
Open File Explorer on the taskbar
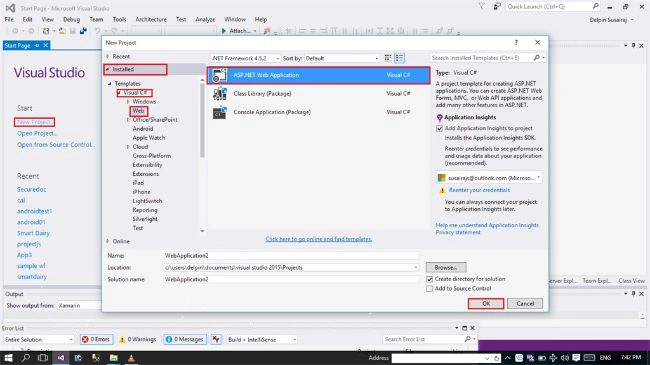[114, 358]
